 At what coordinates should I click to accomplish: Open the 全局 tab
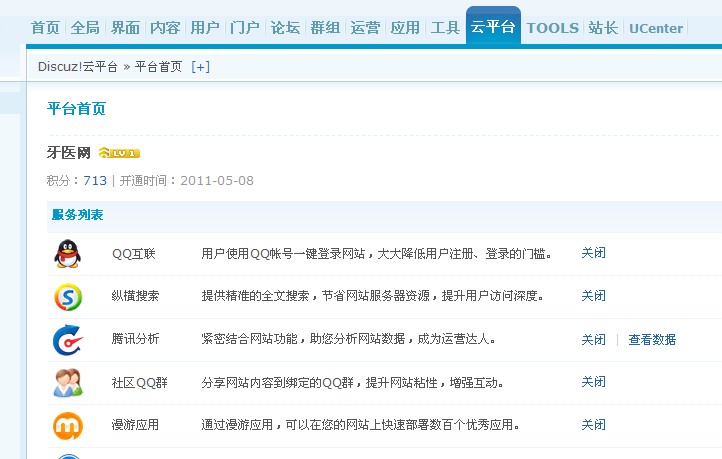(85, 28)
